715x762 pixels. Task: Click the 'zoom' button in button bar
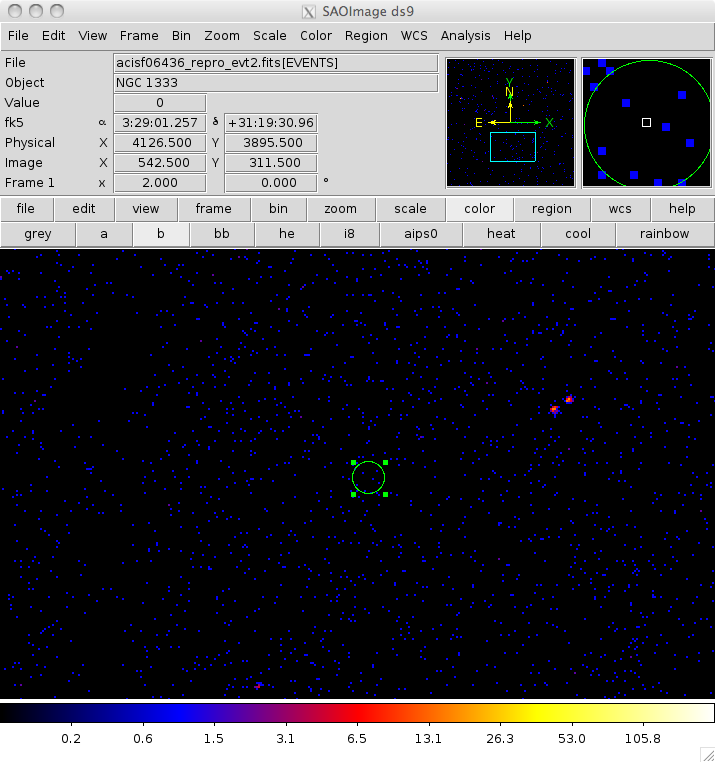click(x=340, y=209)
